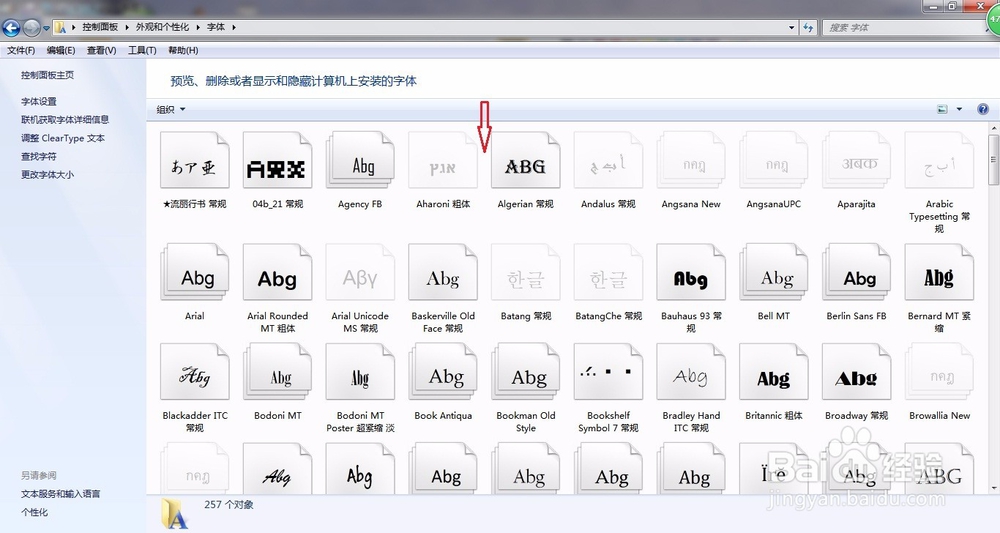Select the Bradley Hand ITC font icon
Screen dimensions: 1000x533
click(x=691, y=372)
